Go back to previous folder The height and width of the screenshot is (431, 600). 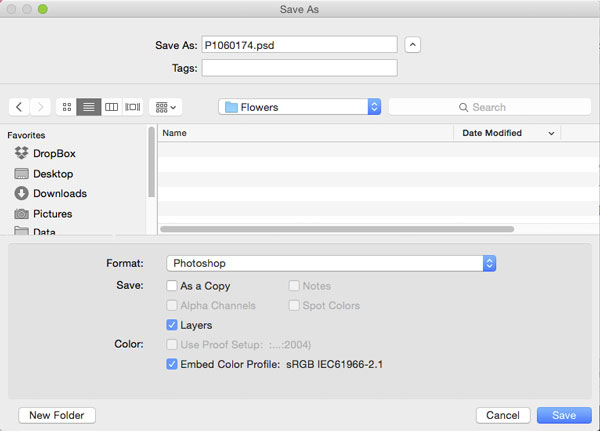(20, 107)
